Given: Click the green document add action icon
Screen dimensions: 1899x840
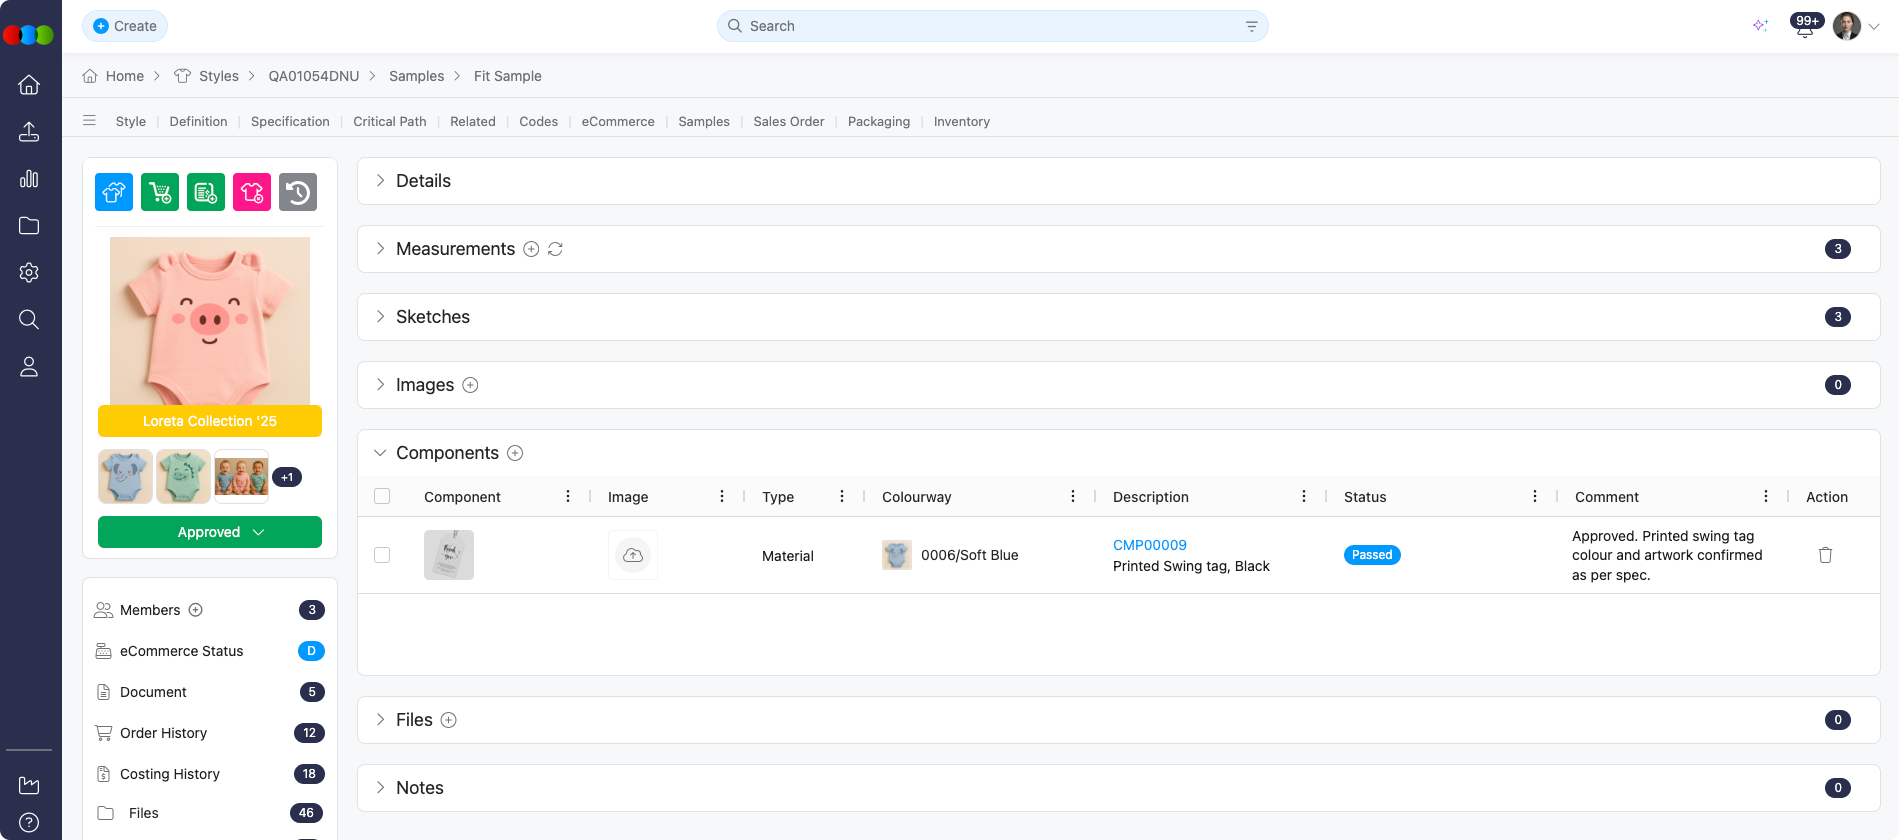Looking at the screenshot, I should tap(206, 192).
